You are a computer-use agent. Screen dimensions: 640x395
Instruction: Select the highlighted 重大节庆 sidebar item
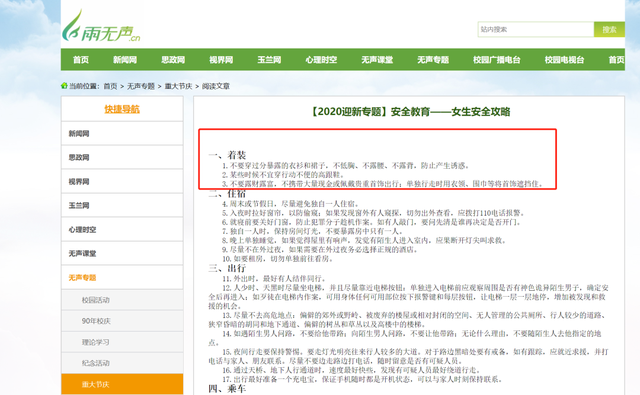pyautogui.click(x=122, y=384)
